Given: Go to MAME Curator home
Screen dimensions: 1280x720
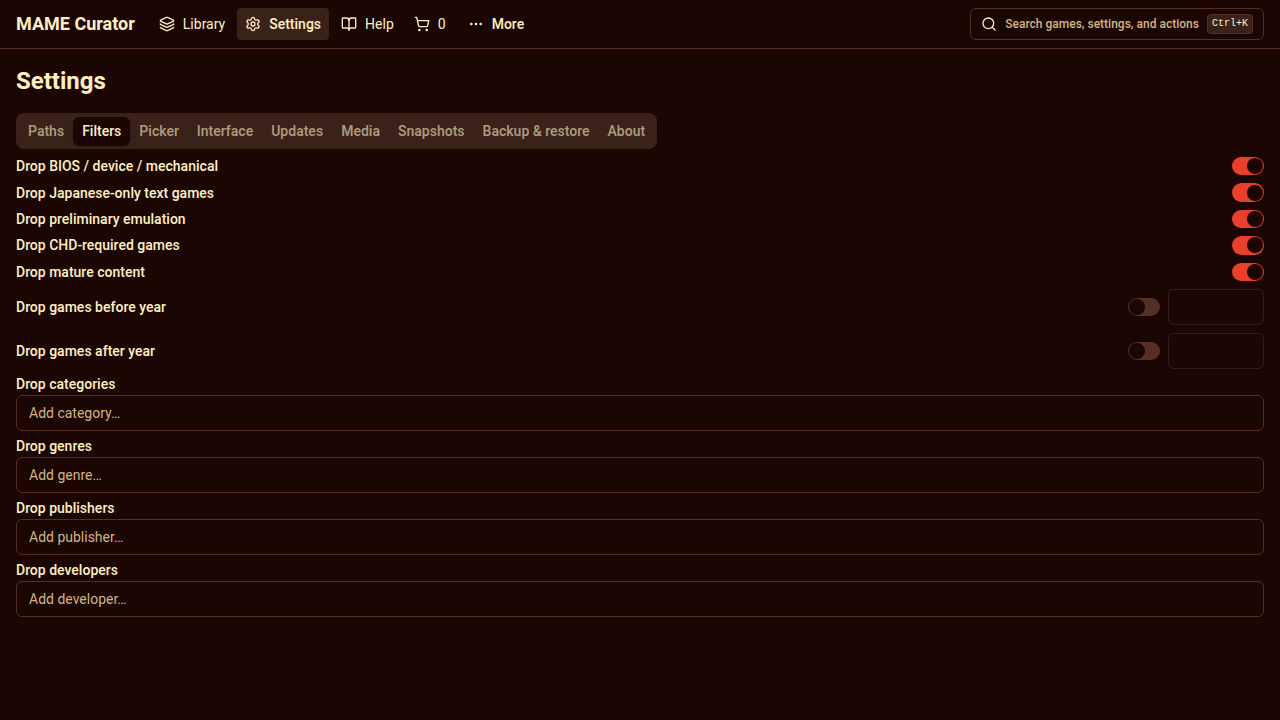Looking at the screenshot, I should click(x=75, y=24).
